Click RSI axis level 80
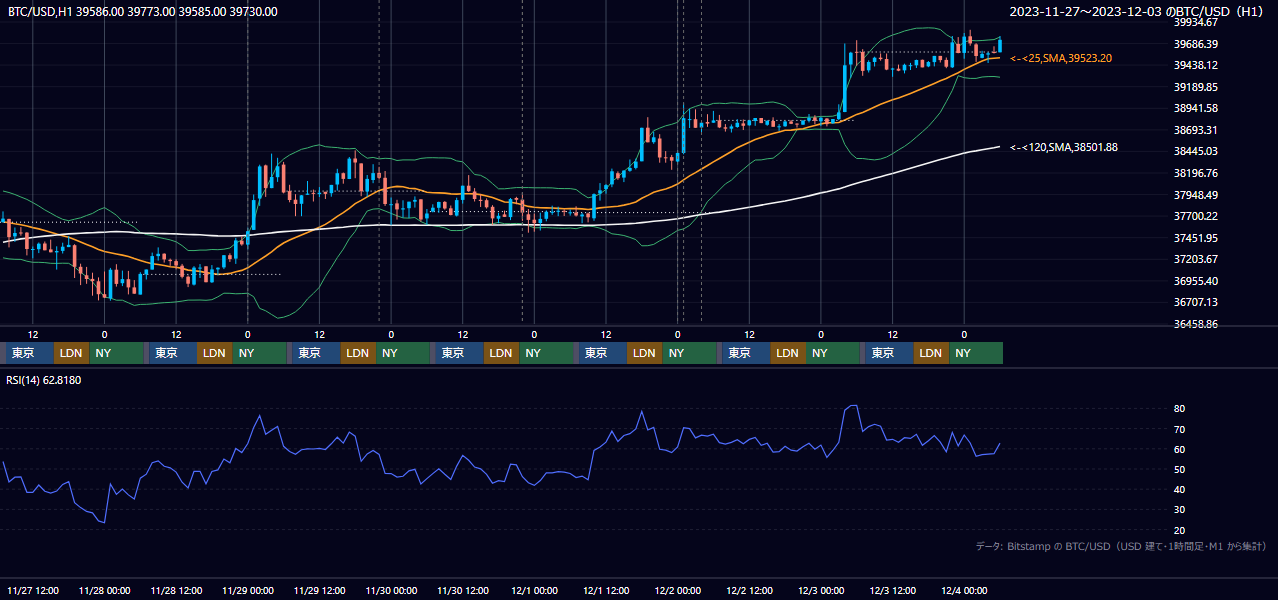 coord(1179,409)
